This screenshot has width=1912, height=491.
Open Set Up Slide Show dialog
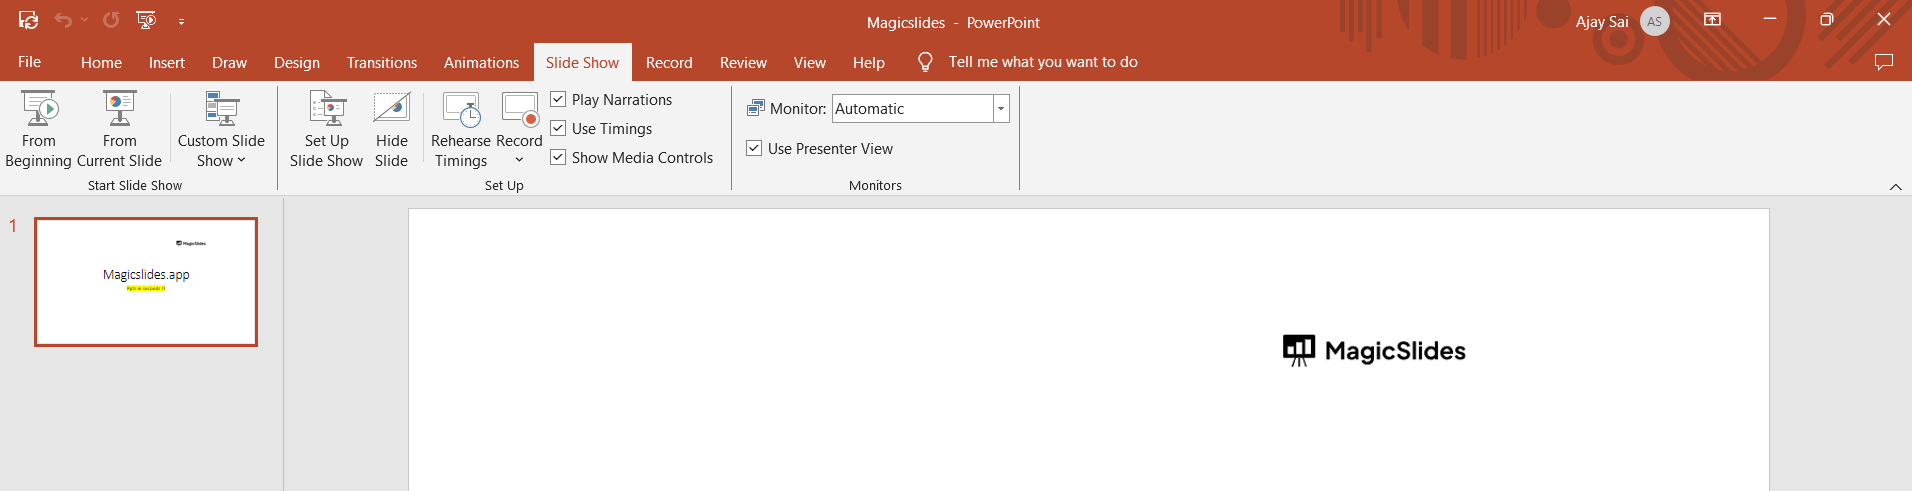click(326, 128)
